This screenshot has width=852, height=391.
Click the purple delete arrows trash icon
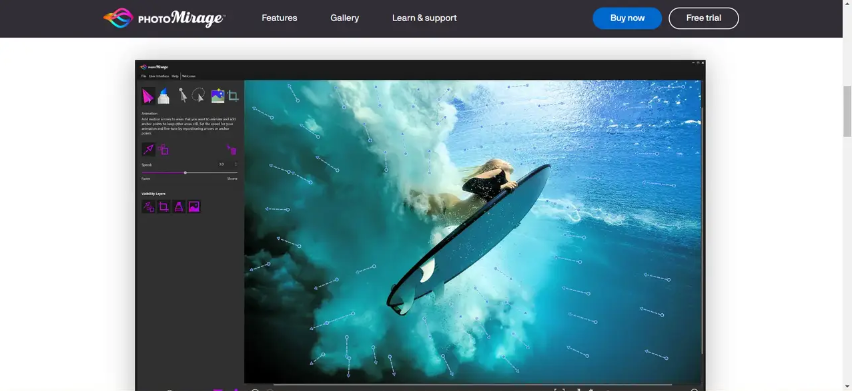coord(231,149)
